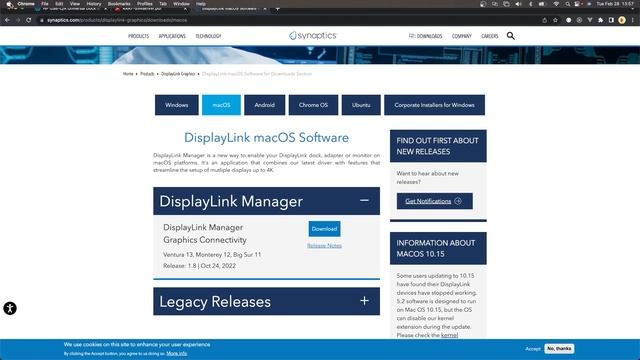Open macOS Spotlight search icon
The width and height of the screenshot is (640, 360).
pyautogui.click(x=567, y=4)
